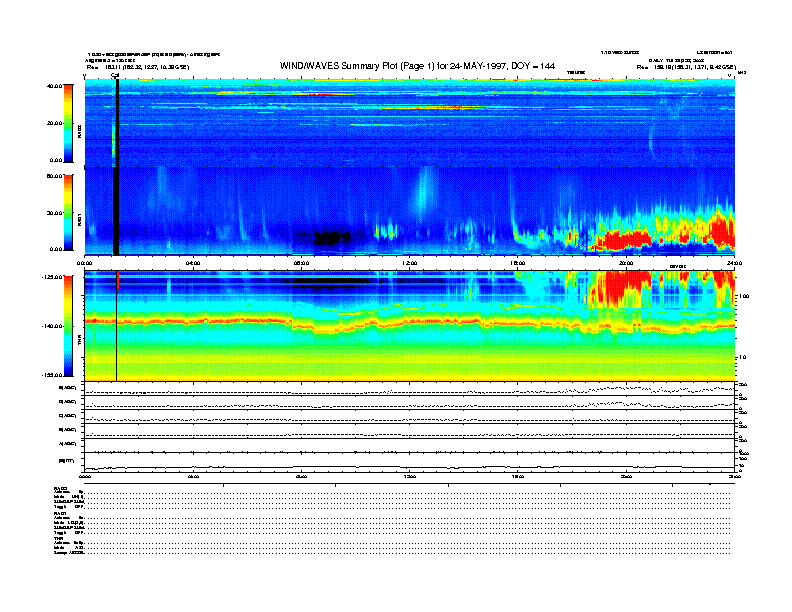Click the bright cyan burst near 12:30 in RAD1

(x=423, y=194)
